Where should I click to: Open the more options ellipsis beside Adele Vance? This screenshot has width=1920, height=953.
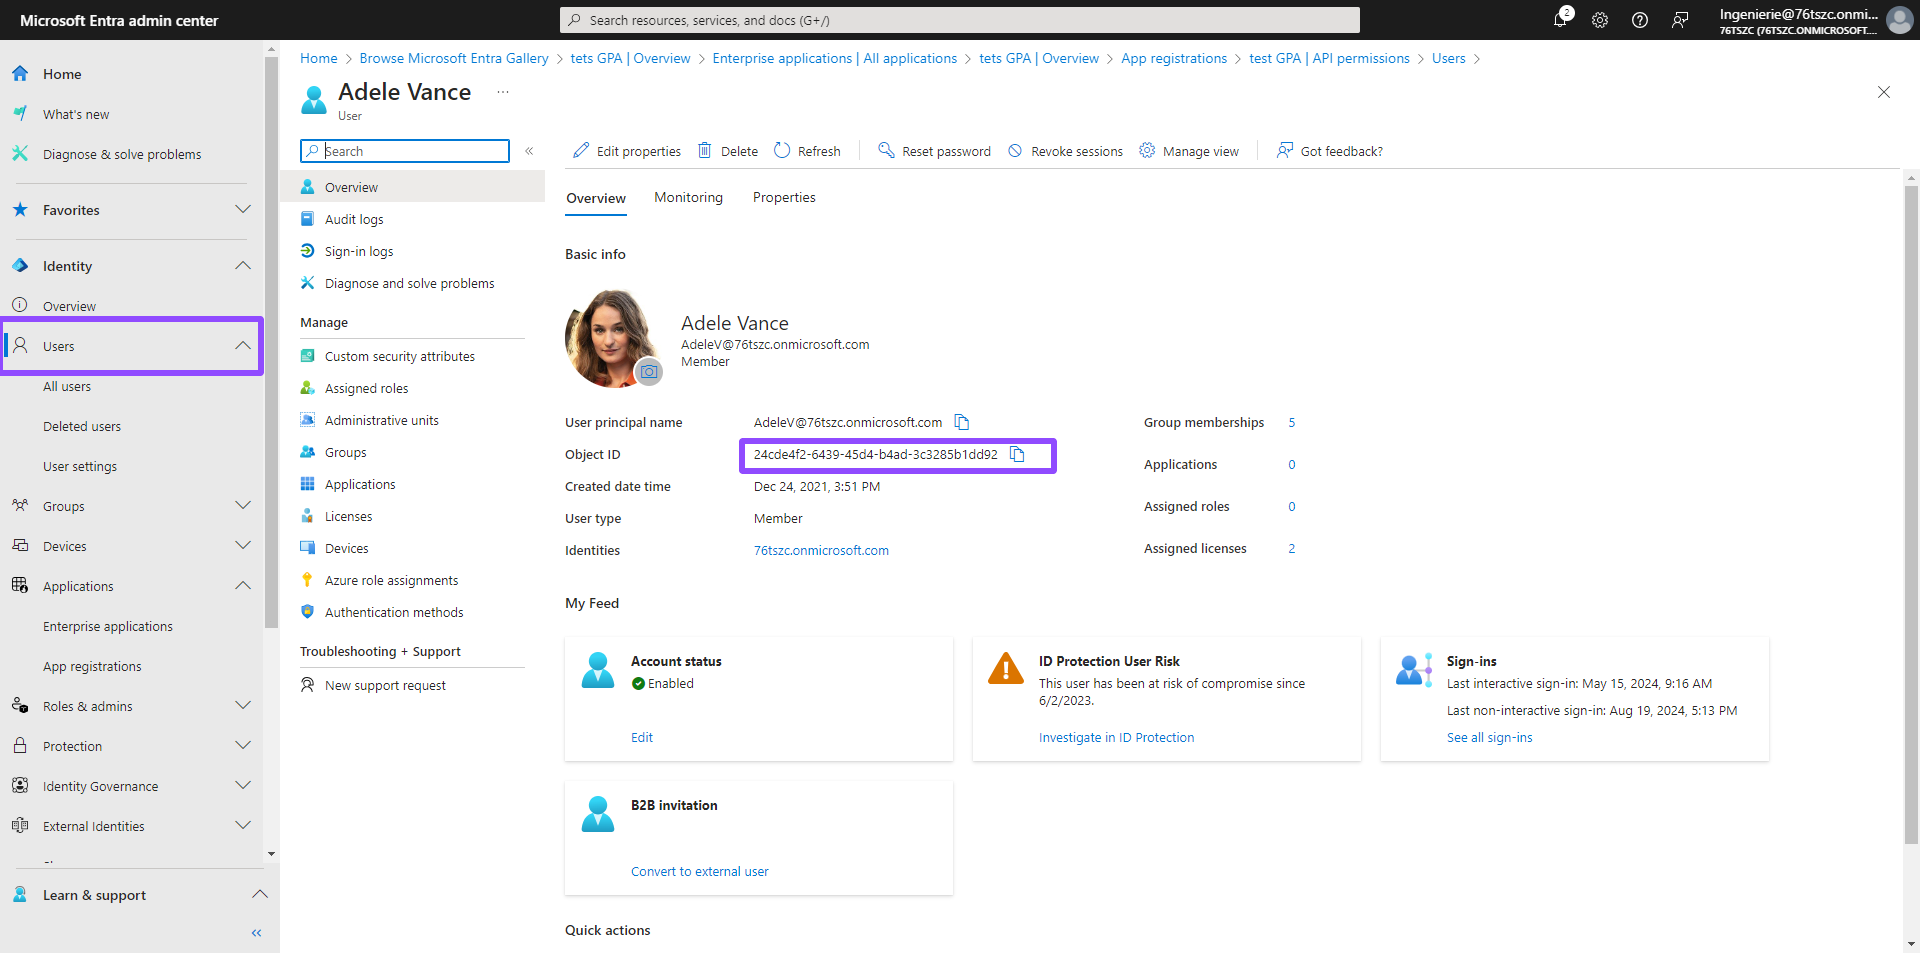[503, 92]
